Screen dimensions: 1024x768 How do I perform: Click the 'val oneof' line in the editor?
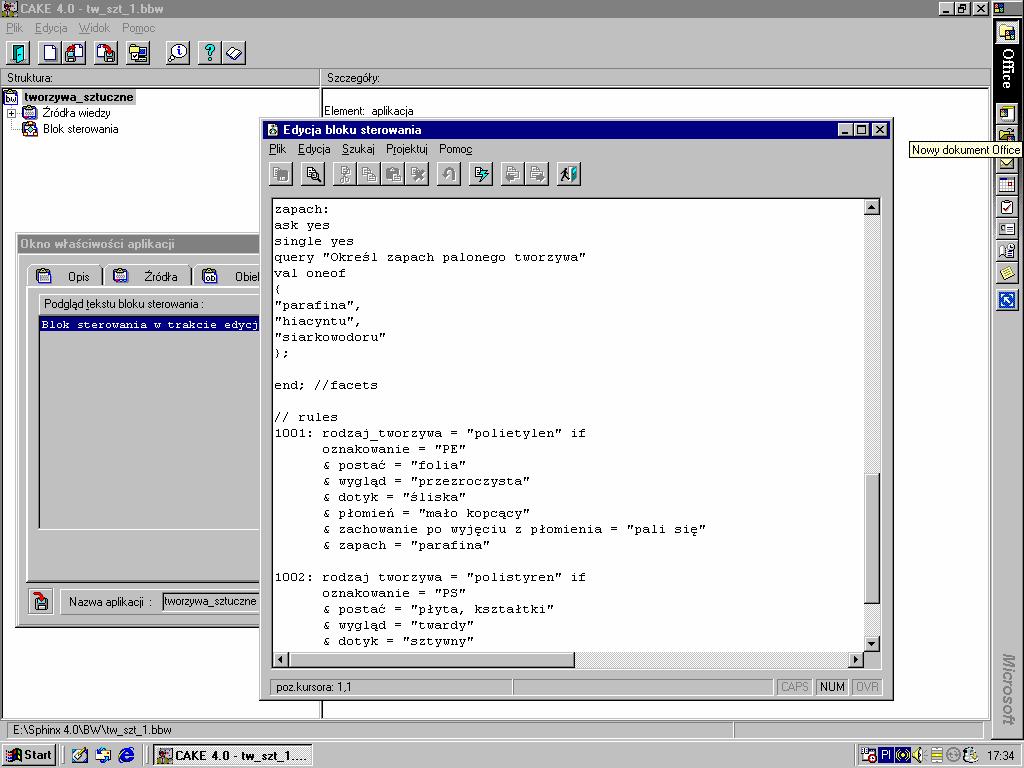[x=310, y=273]
